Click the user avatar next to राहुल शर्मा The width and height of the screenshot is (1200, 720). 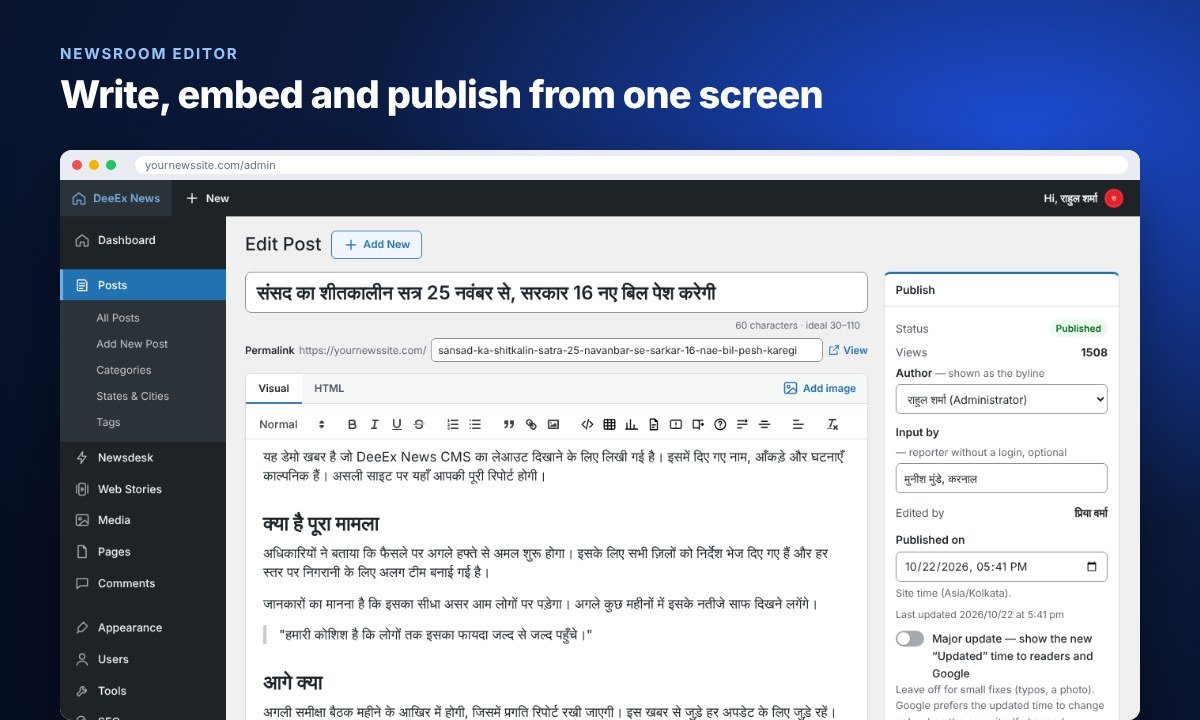[1114, 198]
